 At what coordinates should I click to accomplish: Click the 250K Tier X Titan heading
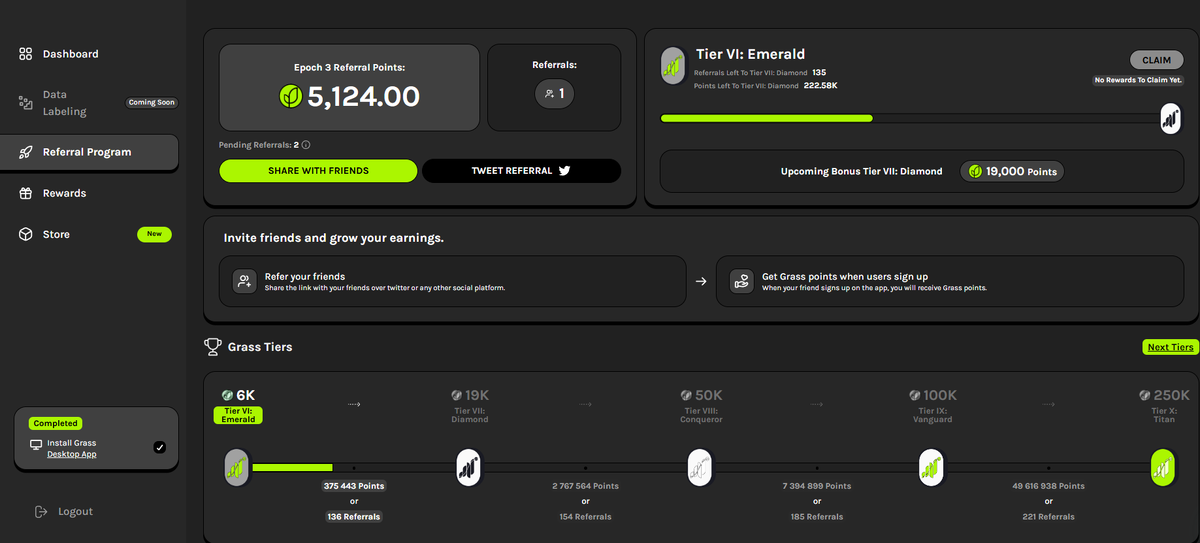(1164, 406)
